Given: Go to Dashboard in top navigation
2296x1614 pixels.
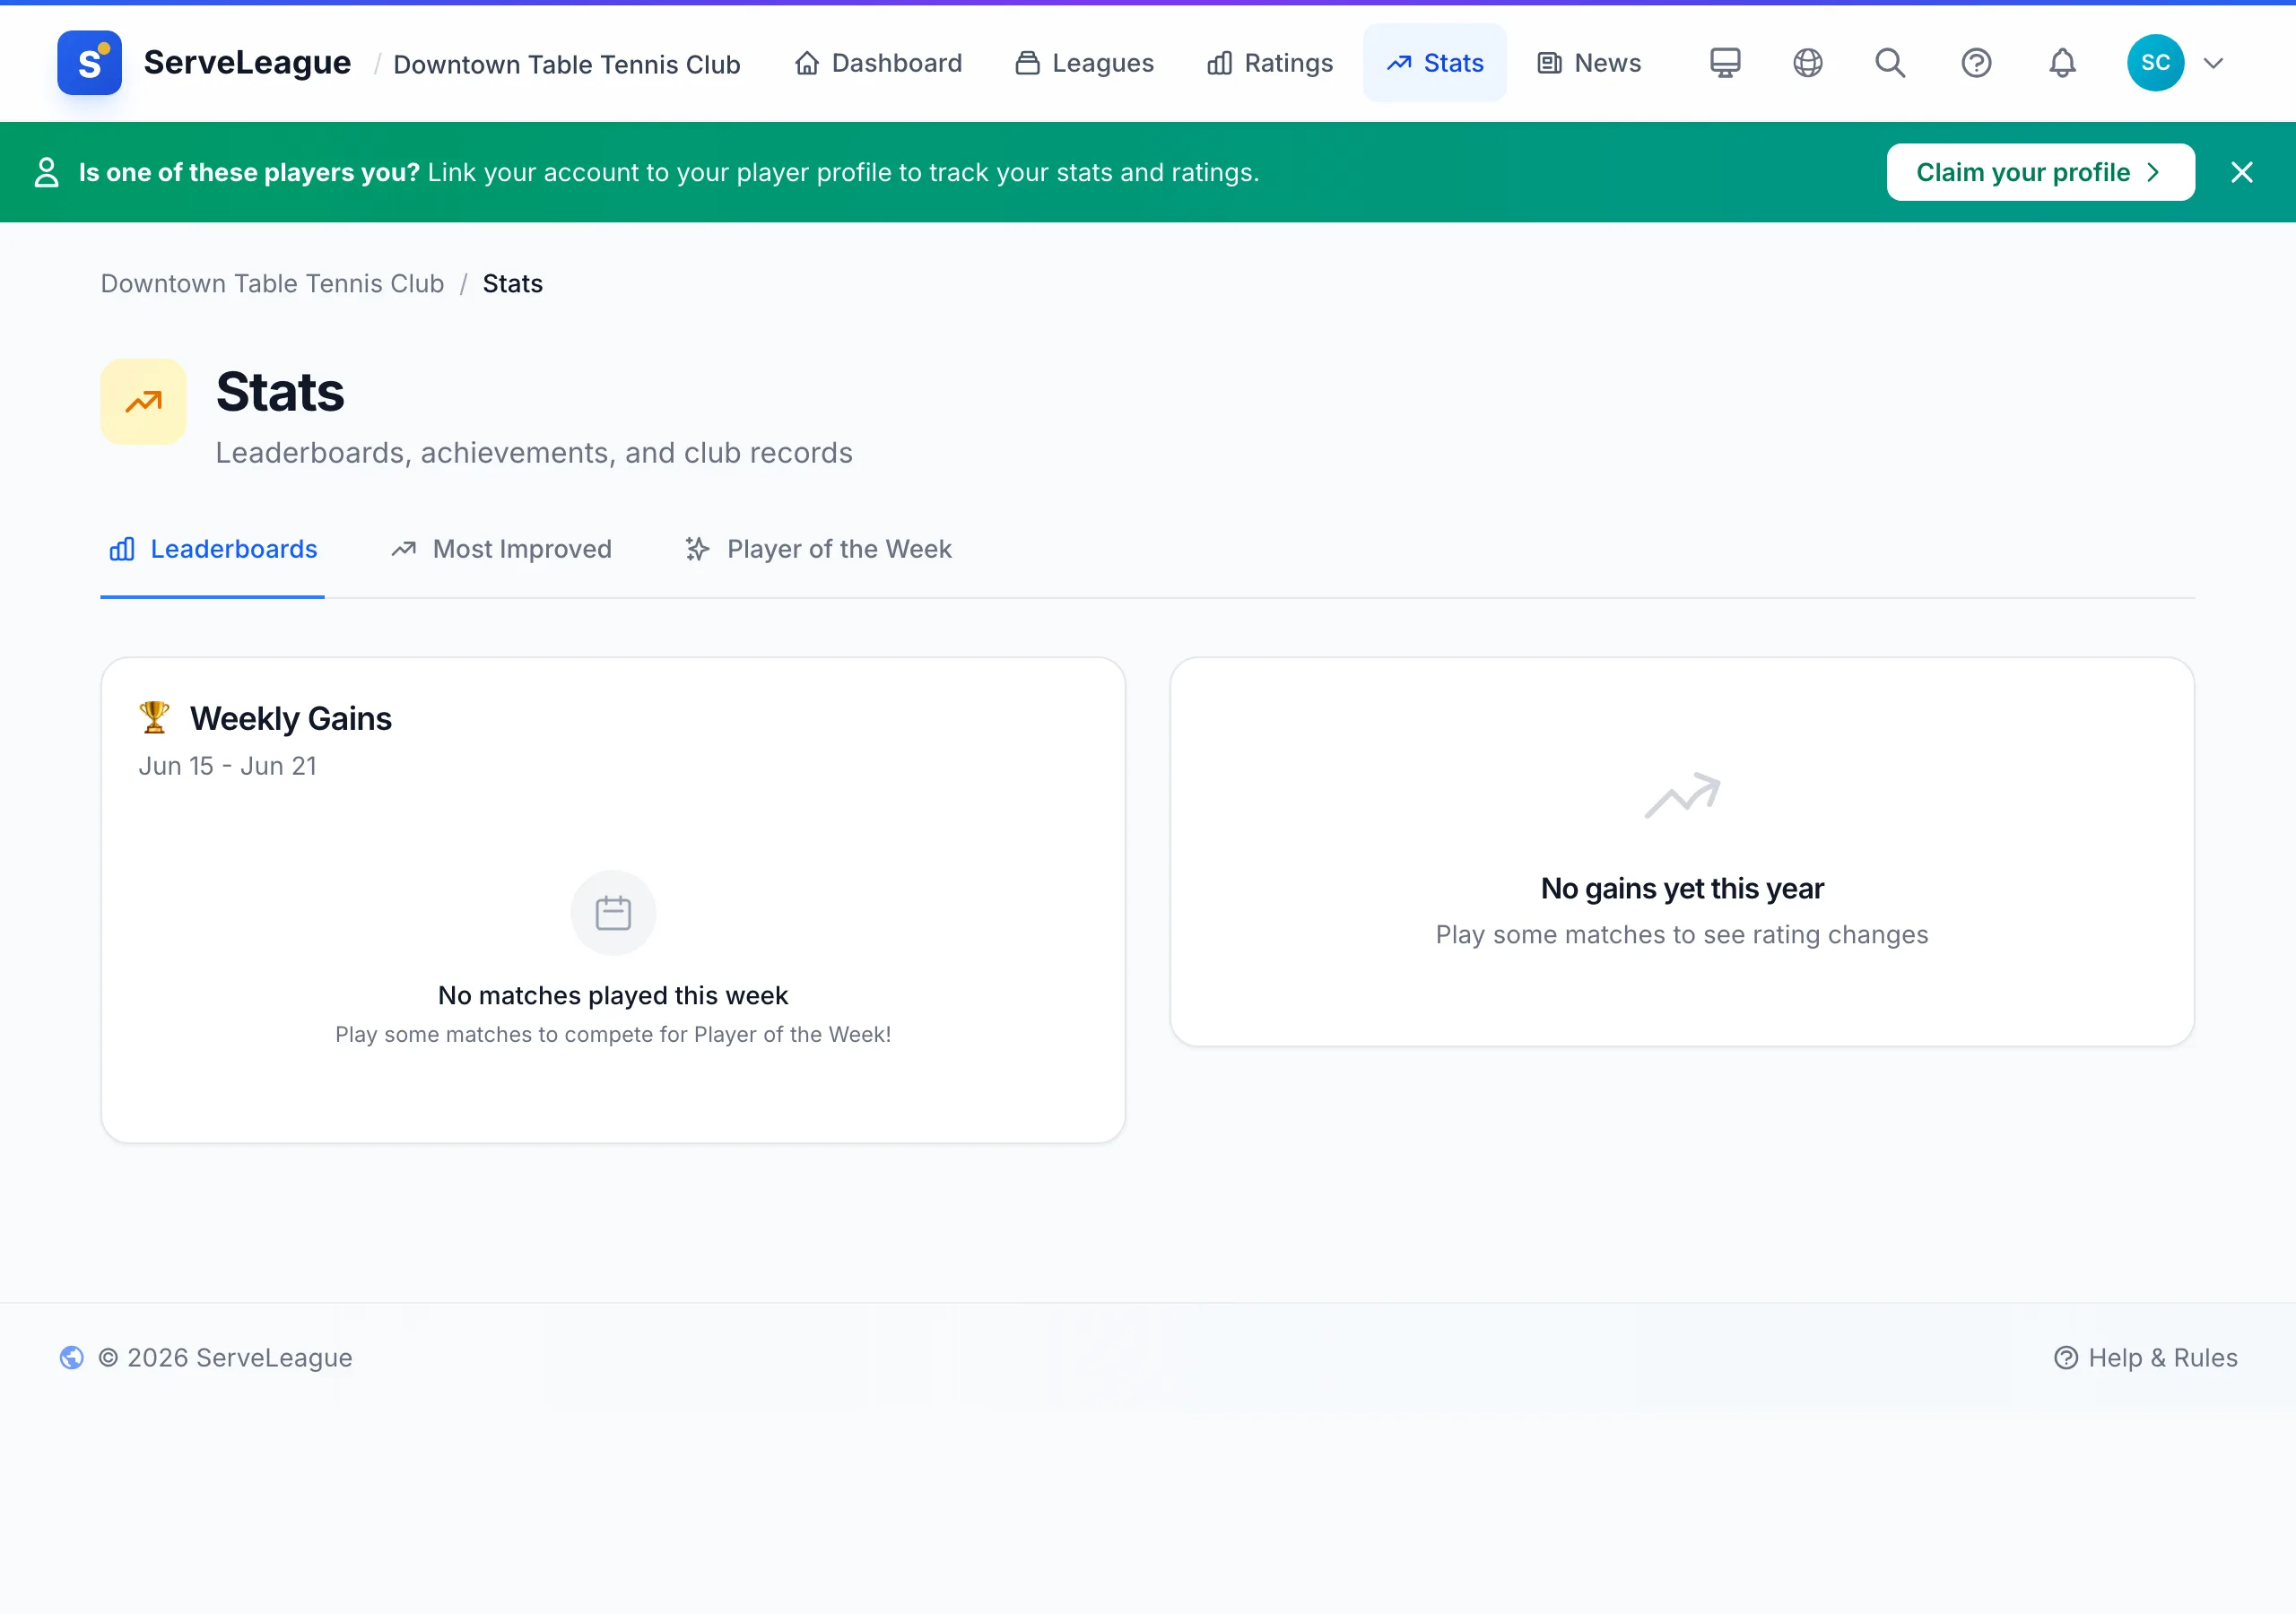Looking at the screenshot, I should click(878, 63).
